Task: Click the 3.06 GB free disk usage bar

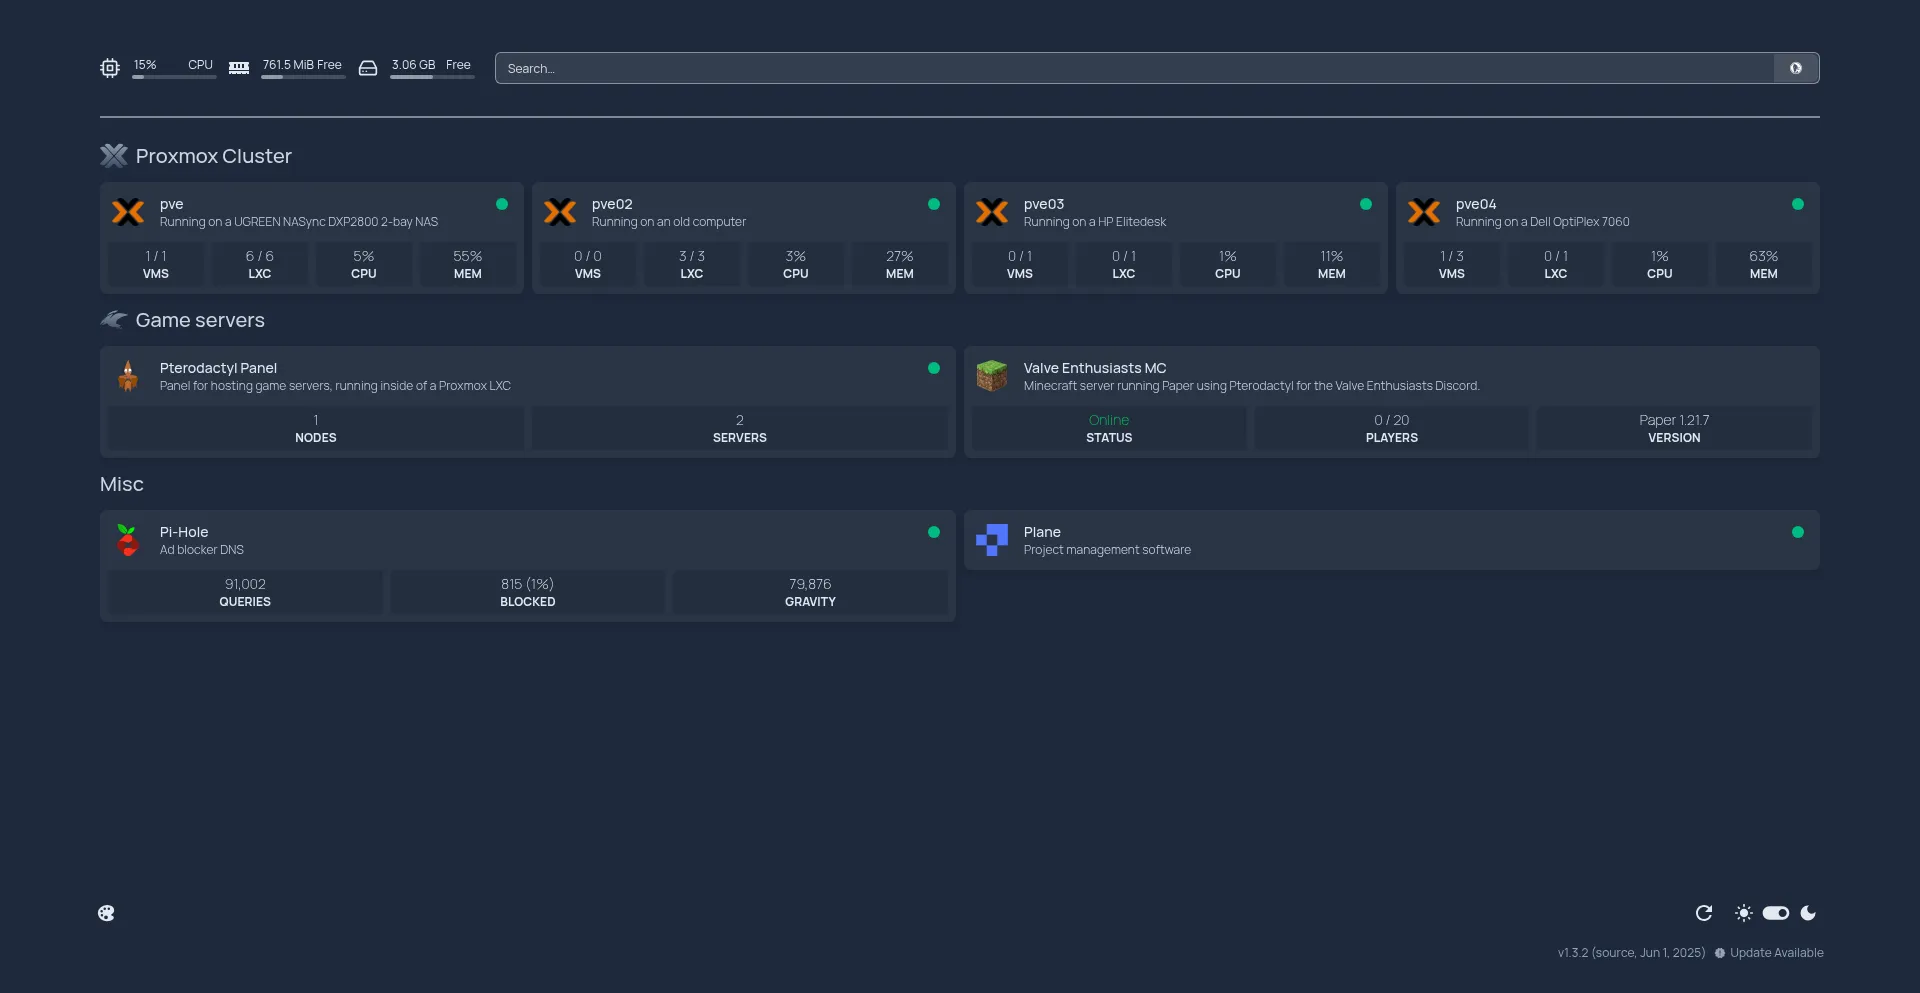Action: tap(431, 77)
